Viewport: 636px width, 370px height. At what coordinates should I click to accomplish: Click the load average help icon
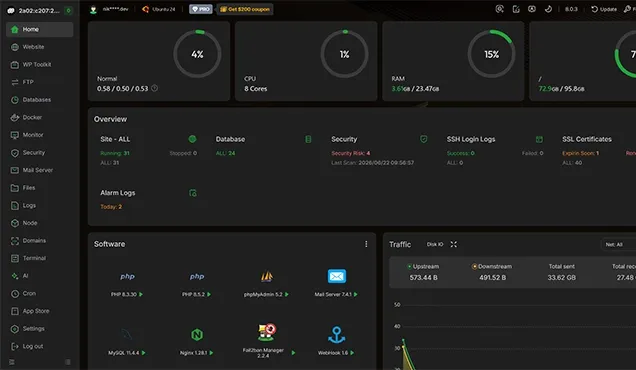[x=155, y=88]
